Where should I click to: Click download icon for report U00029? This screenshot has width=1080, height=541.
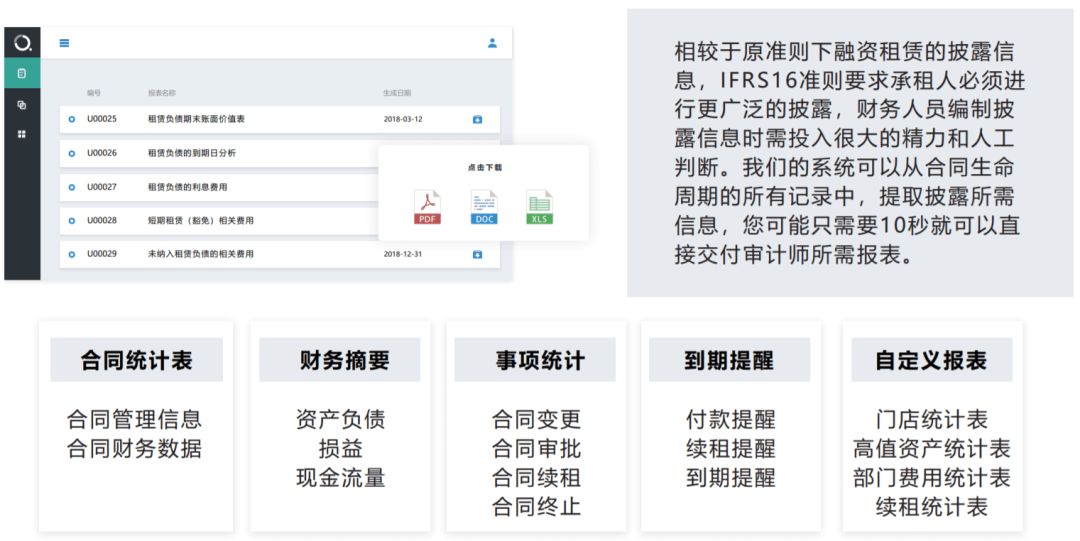coord(477,254)
